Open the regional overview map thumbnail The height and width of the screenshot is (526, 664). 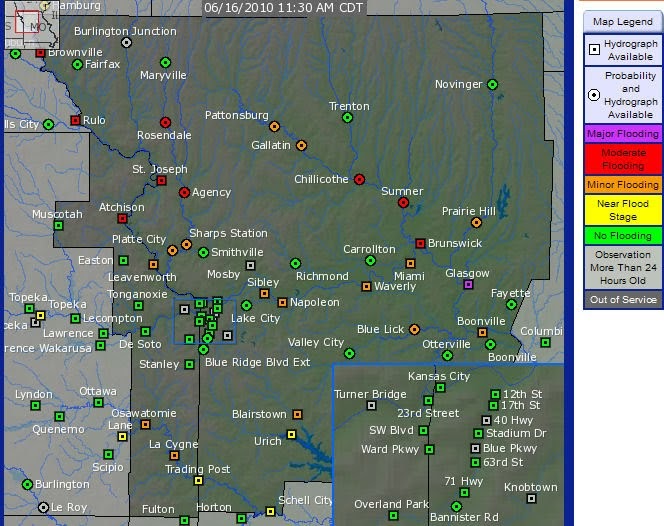(x=32, y=25)
